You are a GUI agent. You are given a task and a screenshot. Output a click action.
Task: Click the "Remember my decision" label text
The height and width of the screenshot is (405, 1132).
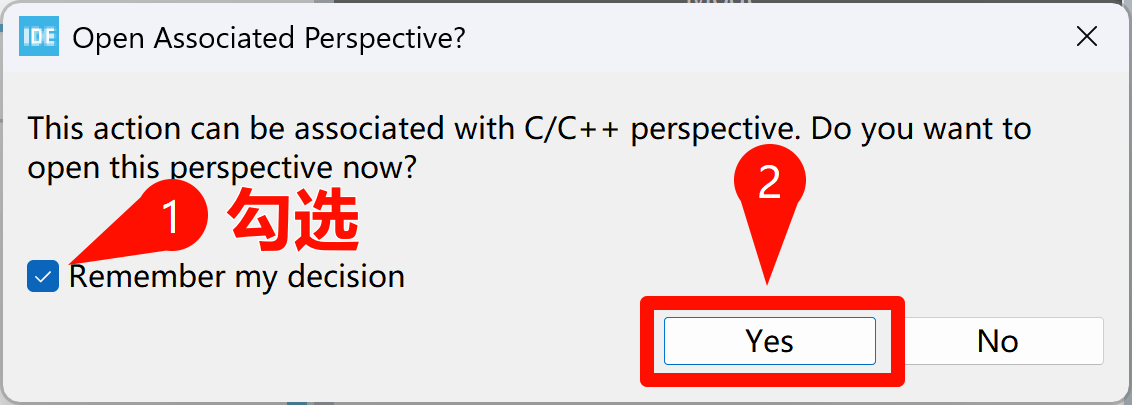[x=237, y=277]
